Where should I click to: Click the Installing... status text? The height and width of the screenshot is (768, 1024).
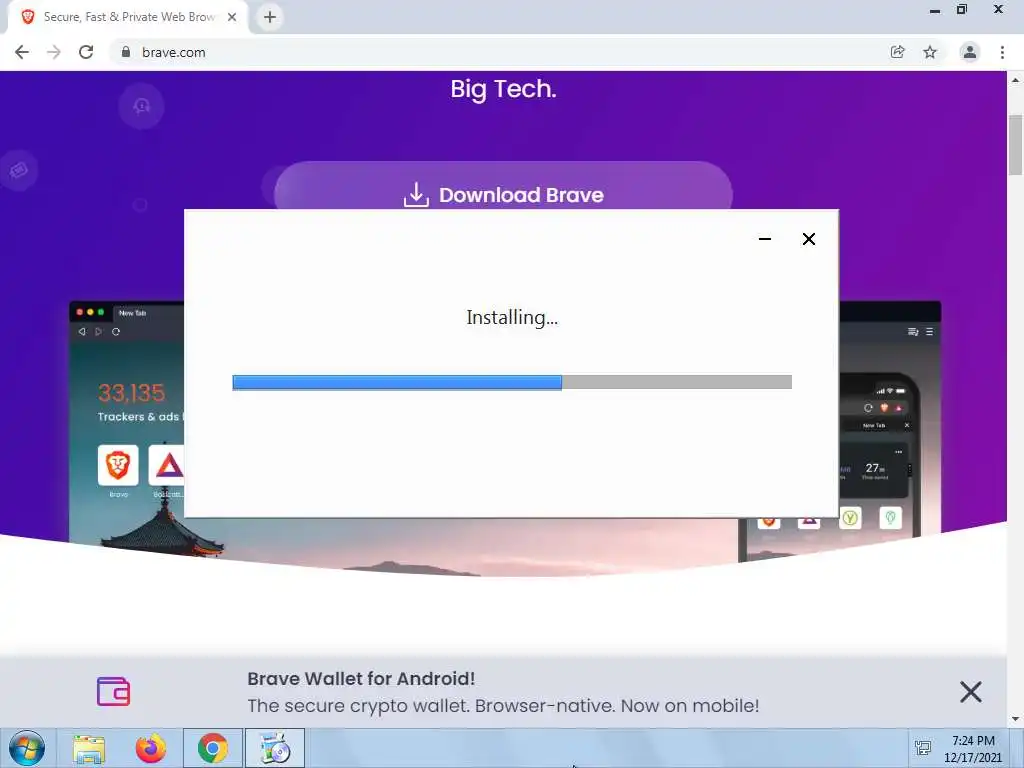pyautogui.click(x=512, y=317)
